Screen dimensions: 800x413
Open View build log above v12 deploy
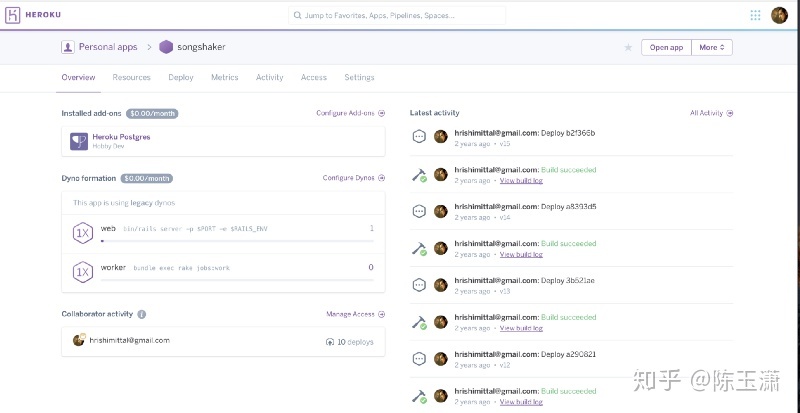point(521,328)
